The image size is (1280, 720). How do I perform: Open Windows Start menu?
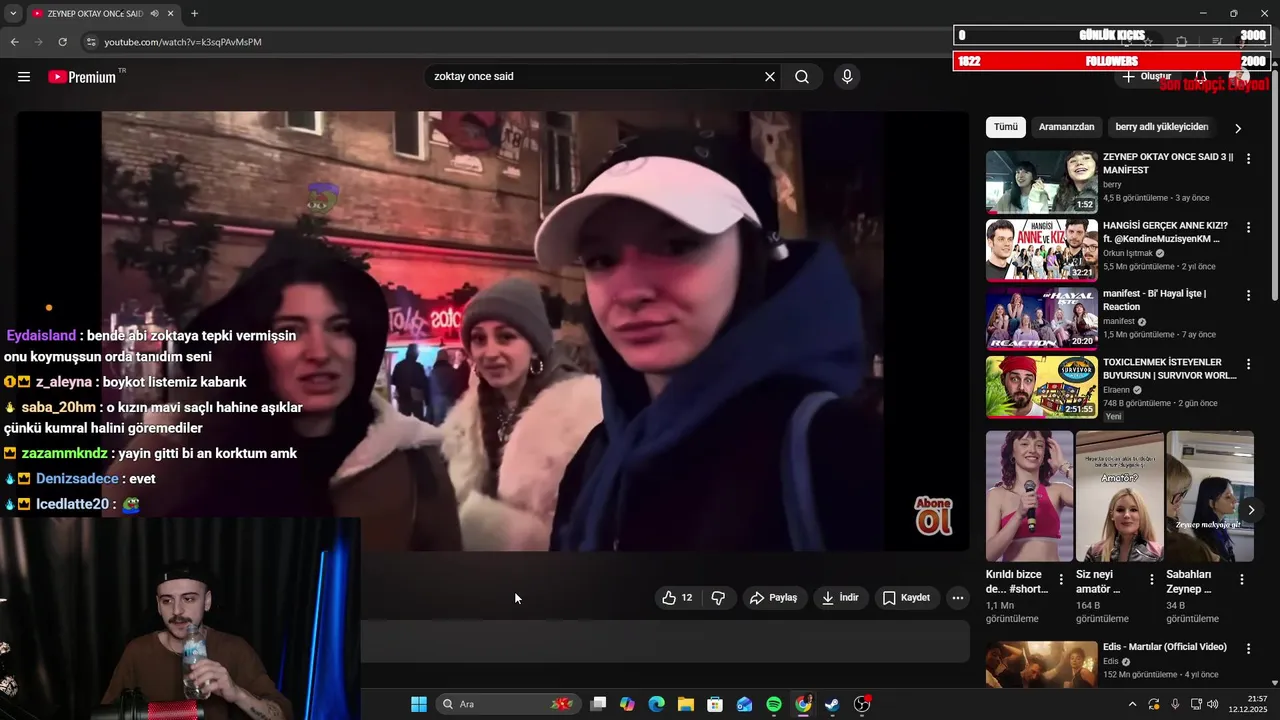click(419, 704)
